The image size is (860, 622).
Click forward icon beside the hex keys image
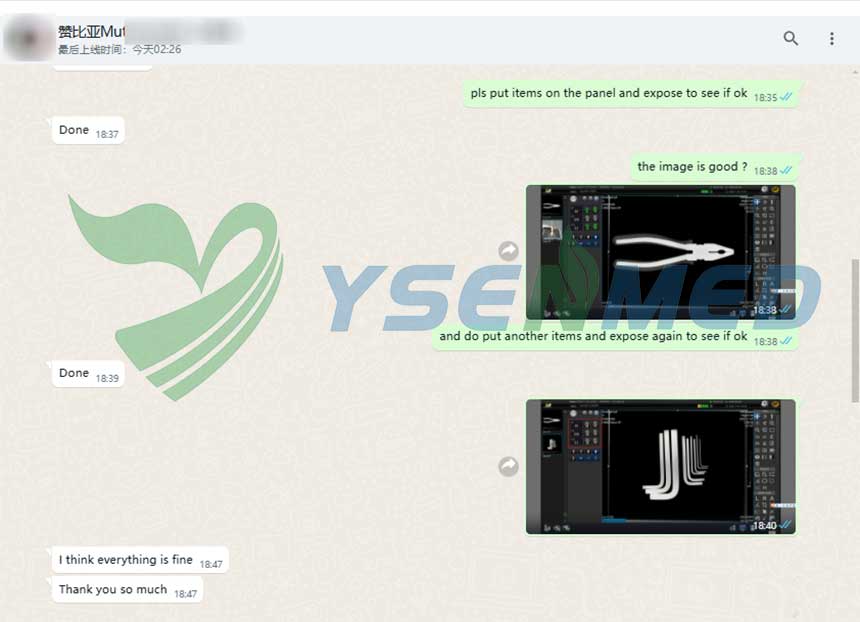click(509, 467)
